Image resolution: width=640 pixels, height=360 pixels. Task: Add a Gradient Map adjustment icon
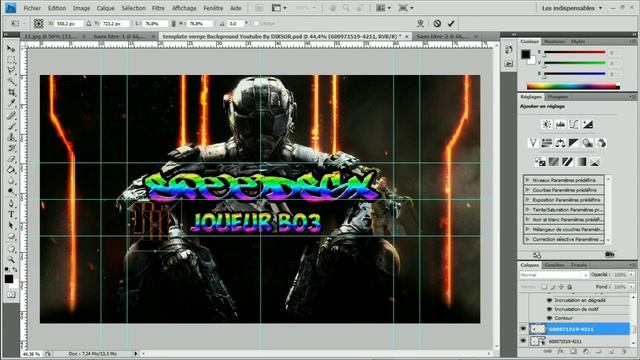coord(581,162)
